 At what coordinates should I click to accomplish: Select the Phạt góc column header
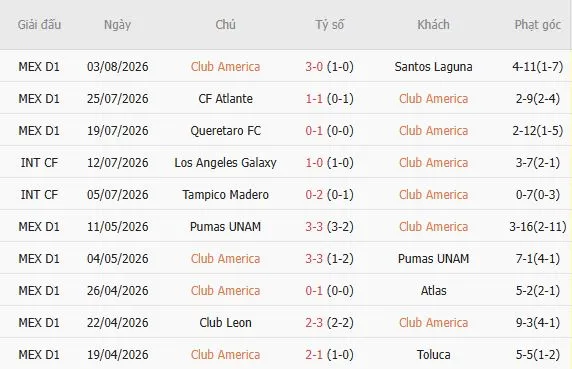[537, 25]
